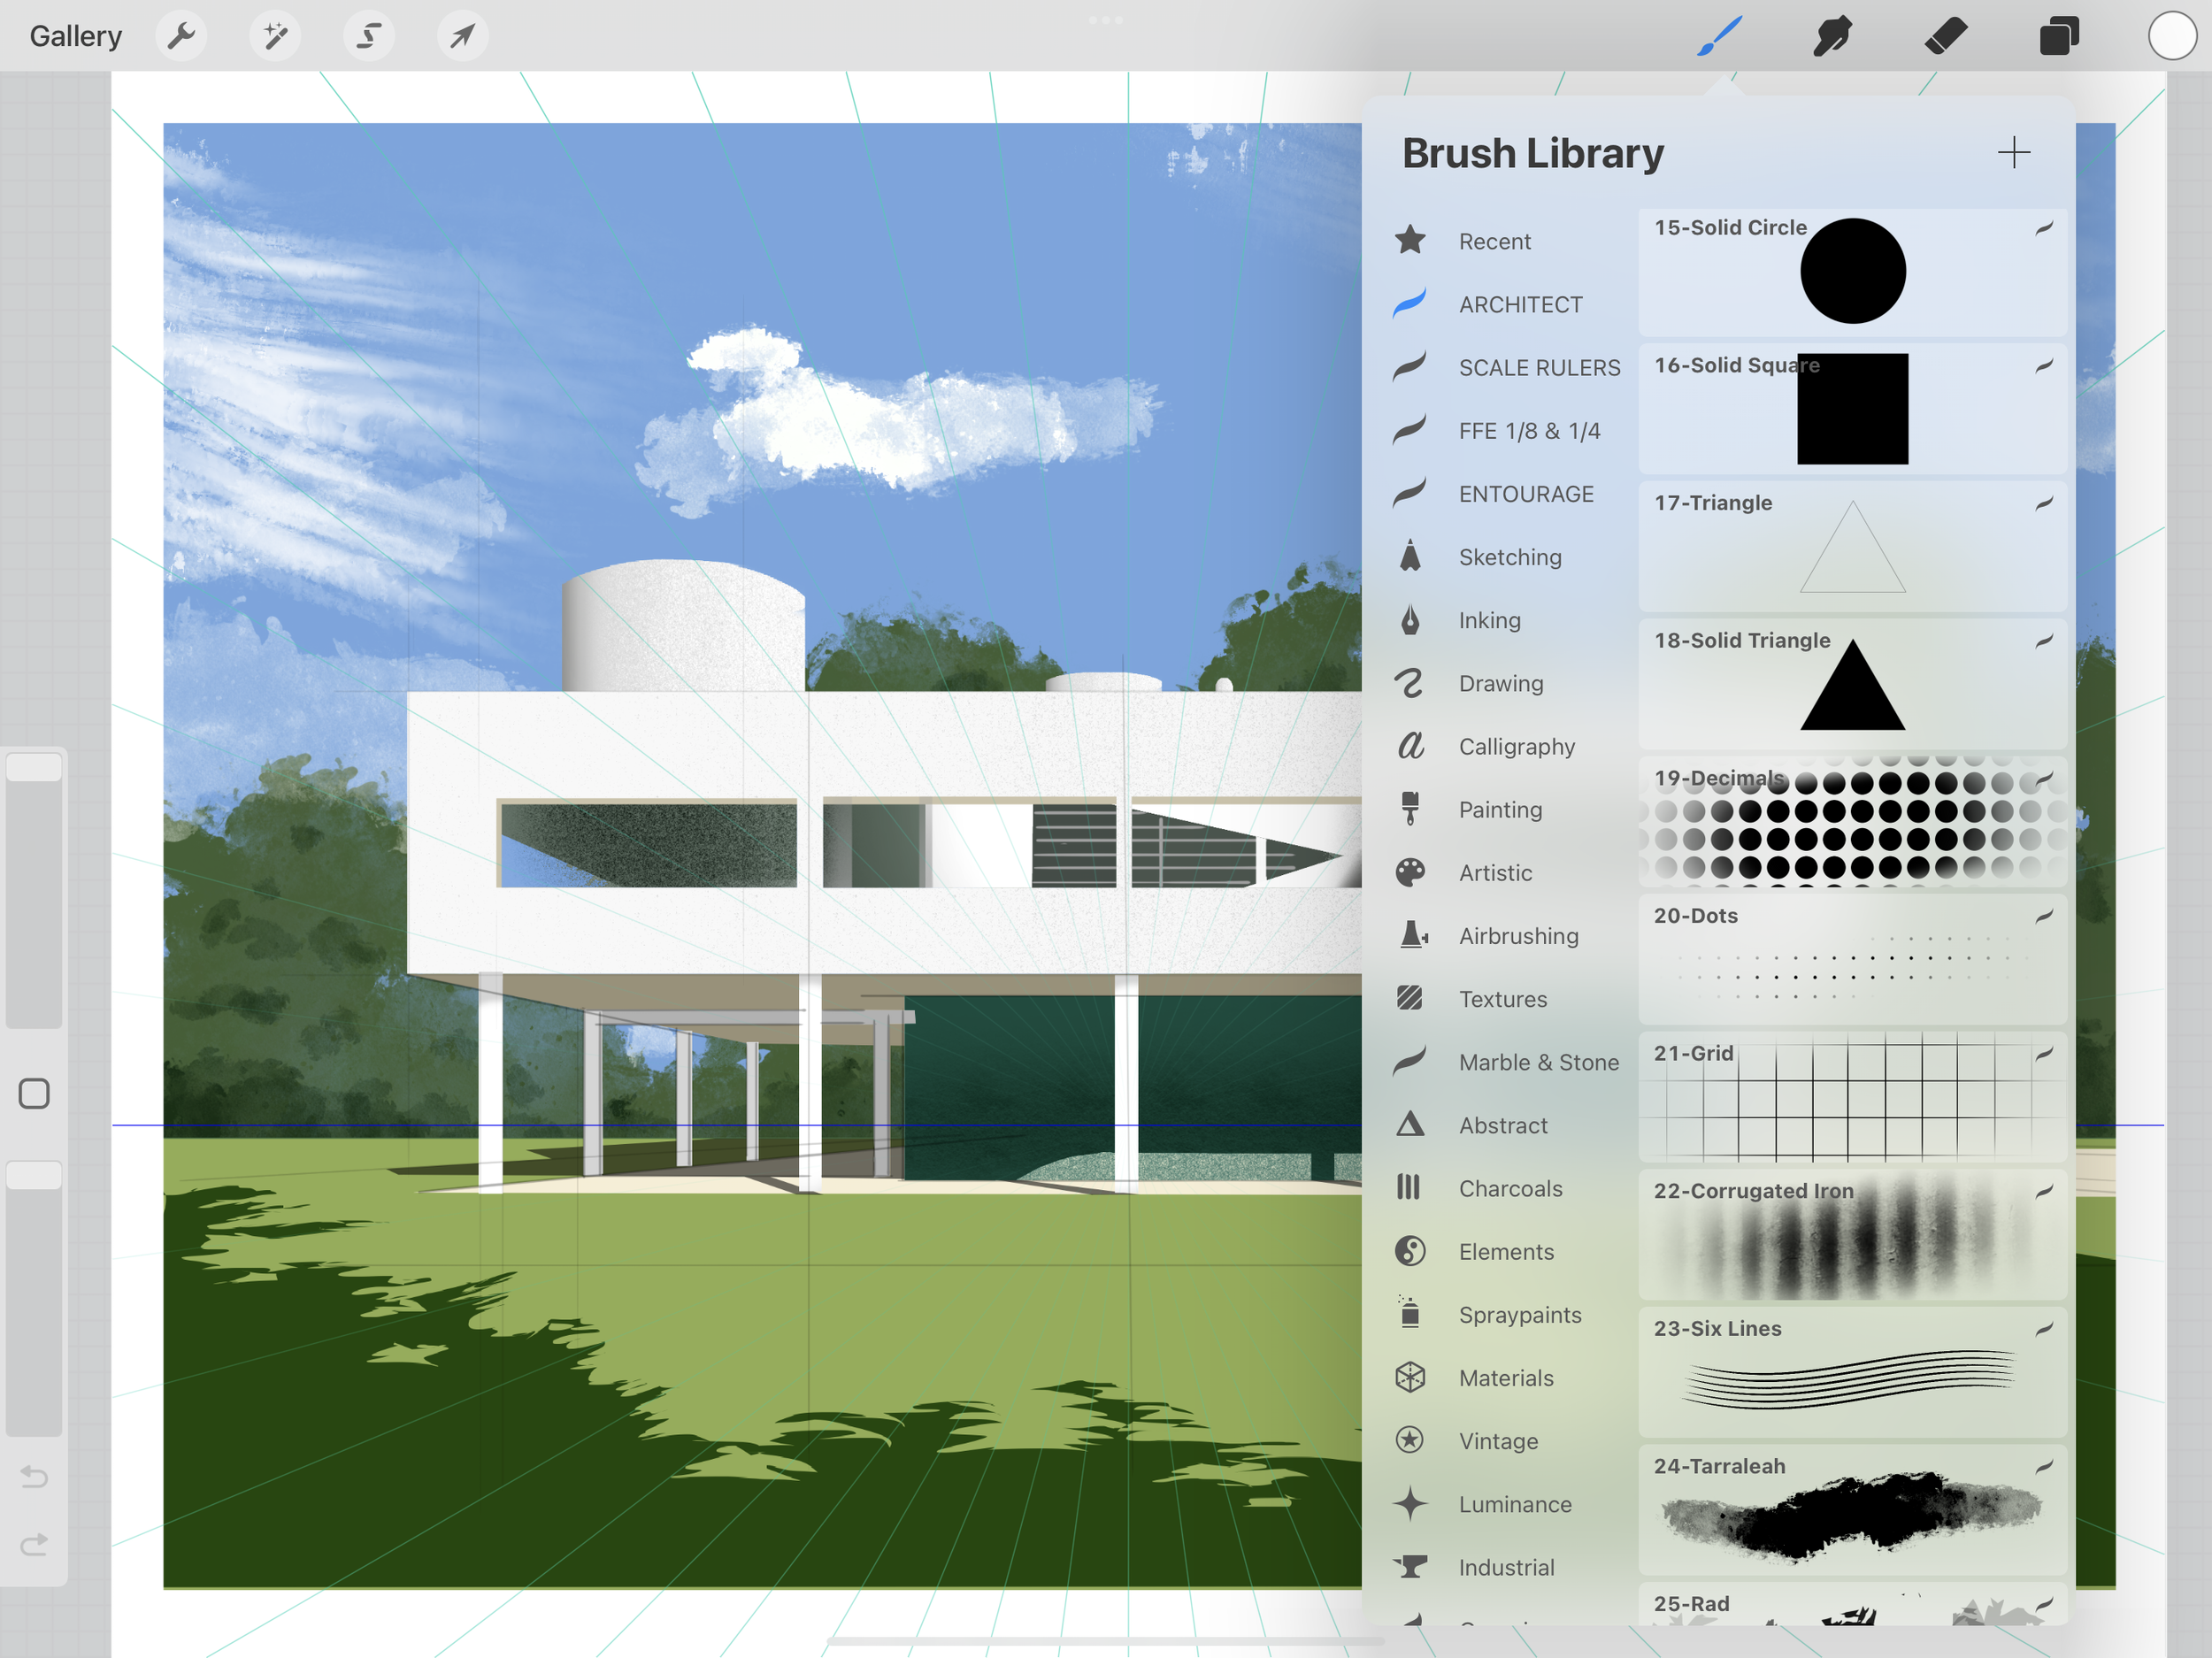Select the 23-Six Lines brush
The image size is (2212, 1658).
[1851, 1372]
